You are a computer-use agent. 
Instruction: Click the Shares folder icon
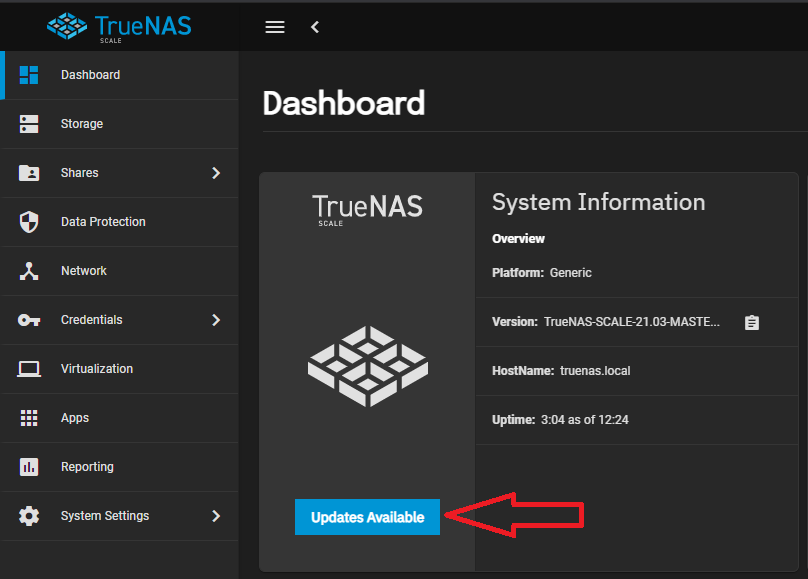(29, 173)
